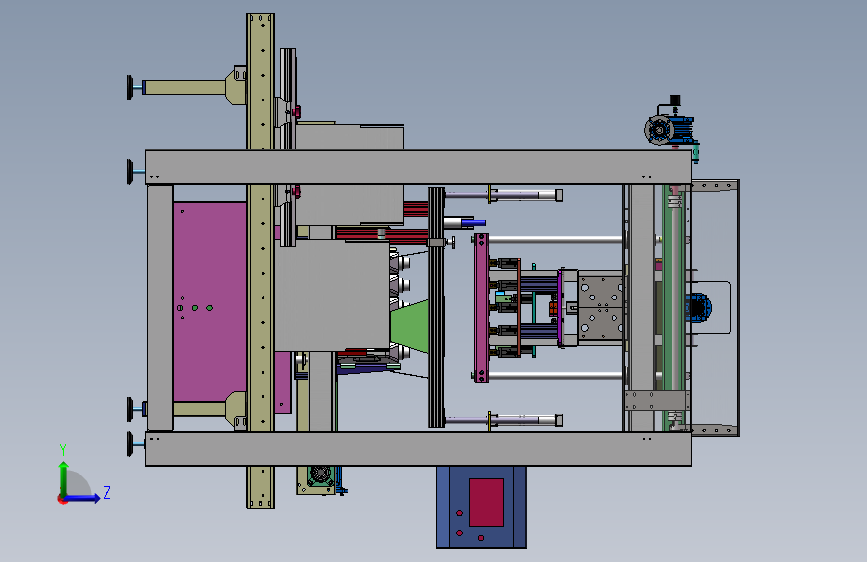
Task: Select the black vertical column in the middle
Action: click(x=437, y=307)
